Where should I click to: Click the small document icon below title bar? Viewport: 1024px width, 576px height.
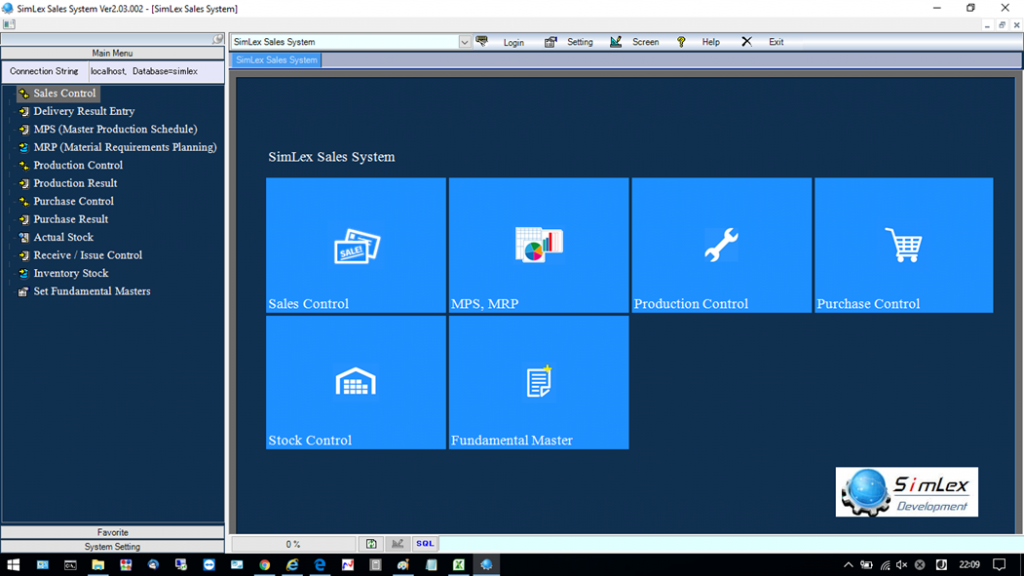[x=8, y=24]
